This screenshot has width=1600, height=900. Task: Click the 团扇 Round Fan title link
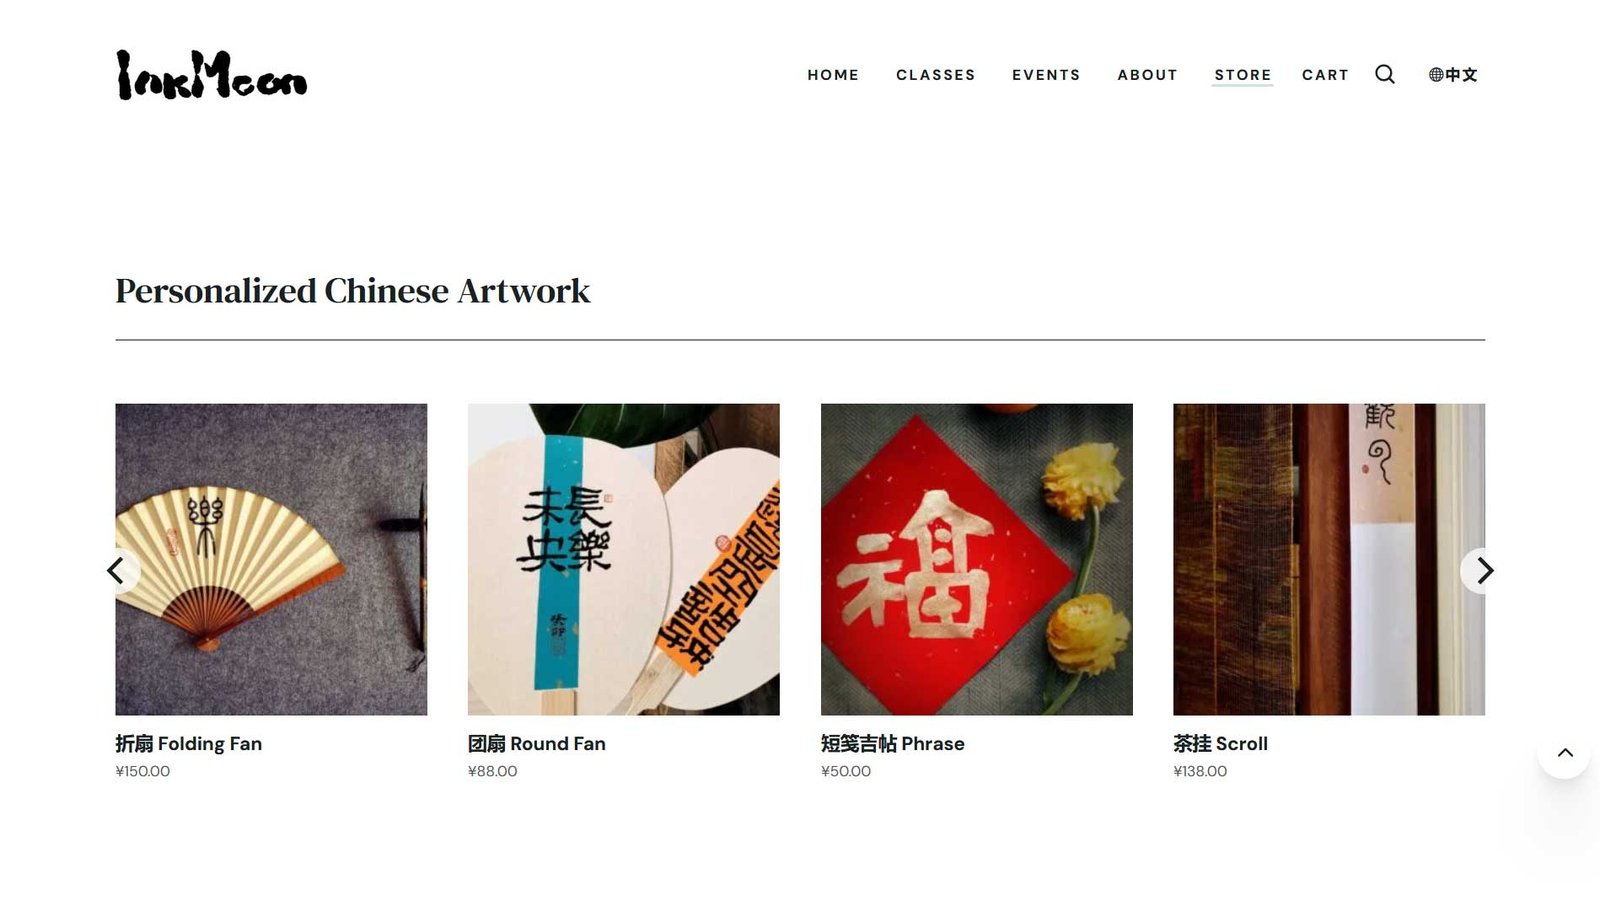click(537, 744)
